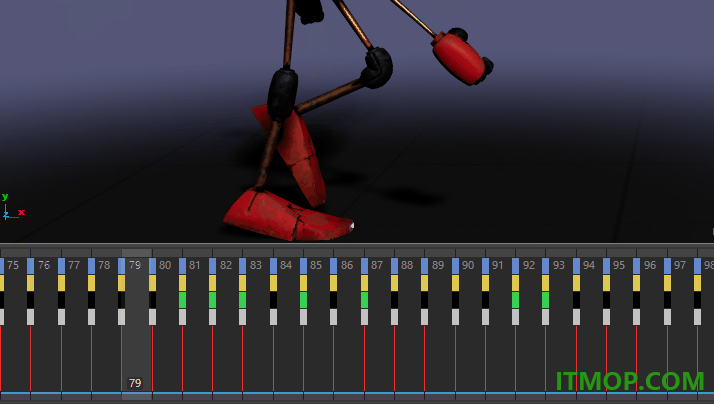Select frame 96 label
This screenshot has height=404, width=714.
coord(650,265)
